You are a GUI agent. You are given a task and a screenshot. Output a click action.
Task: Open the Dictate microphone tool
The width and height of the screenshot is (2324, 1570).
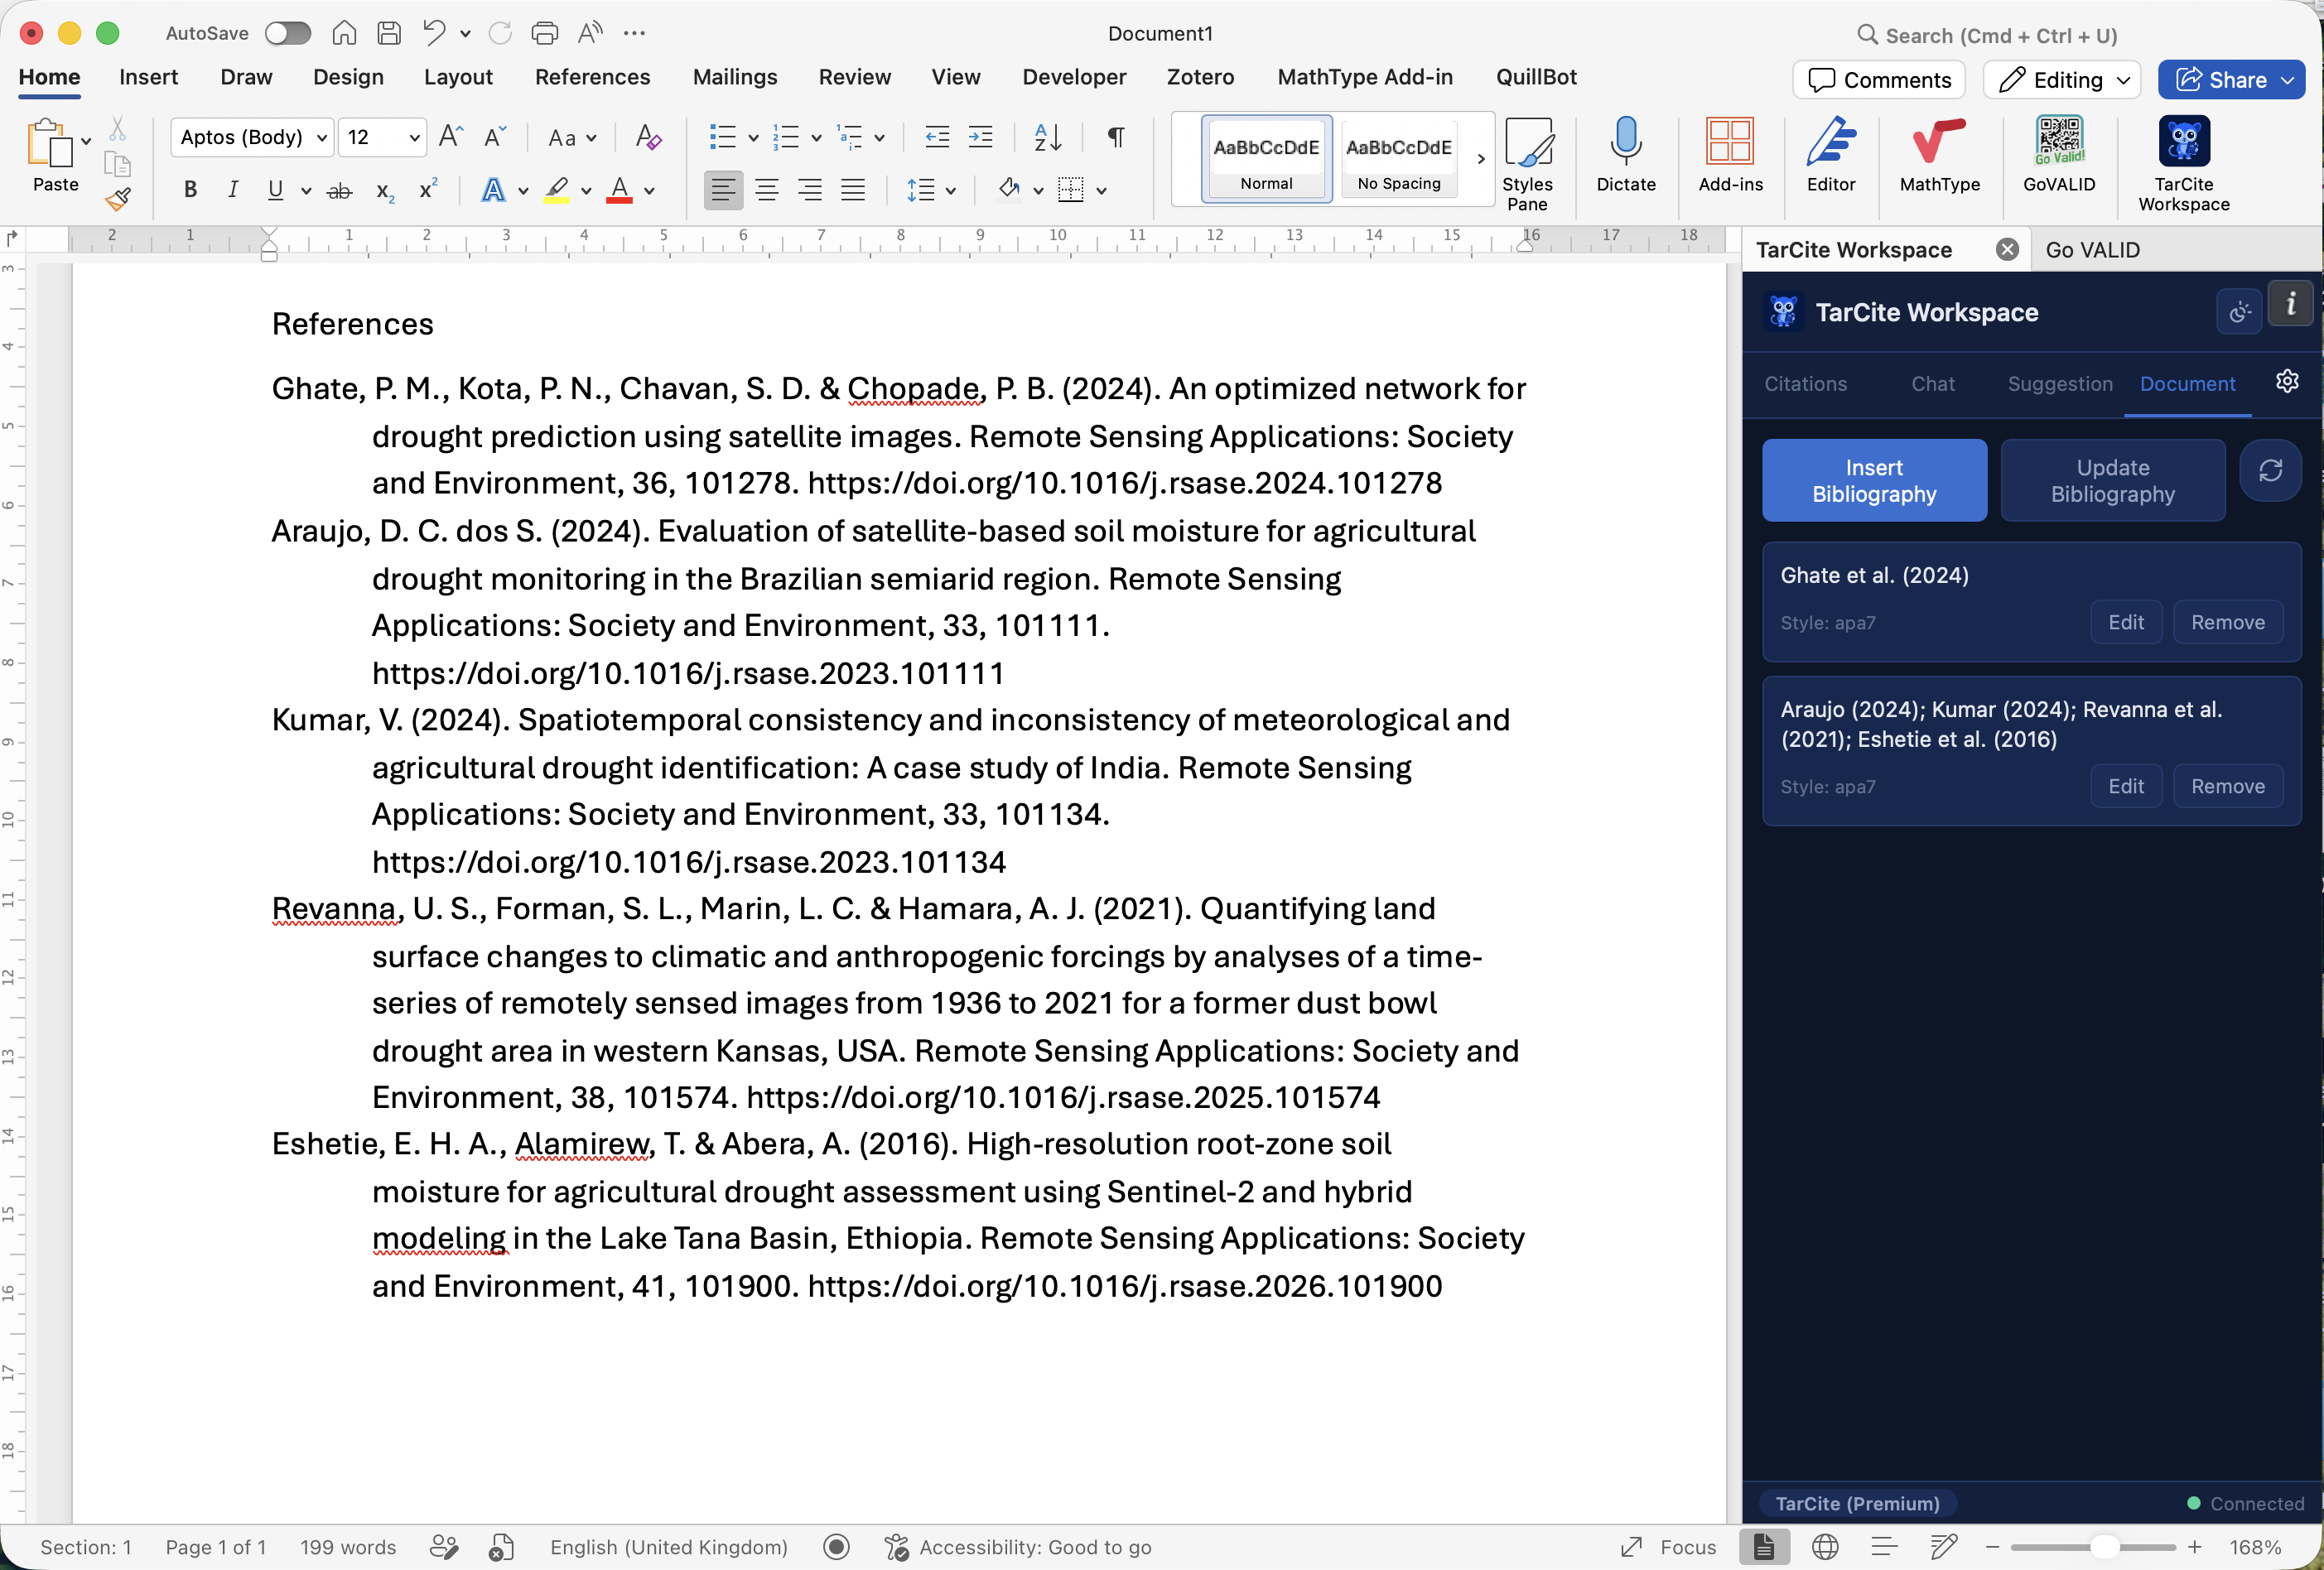1625,155
